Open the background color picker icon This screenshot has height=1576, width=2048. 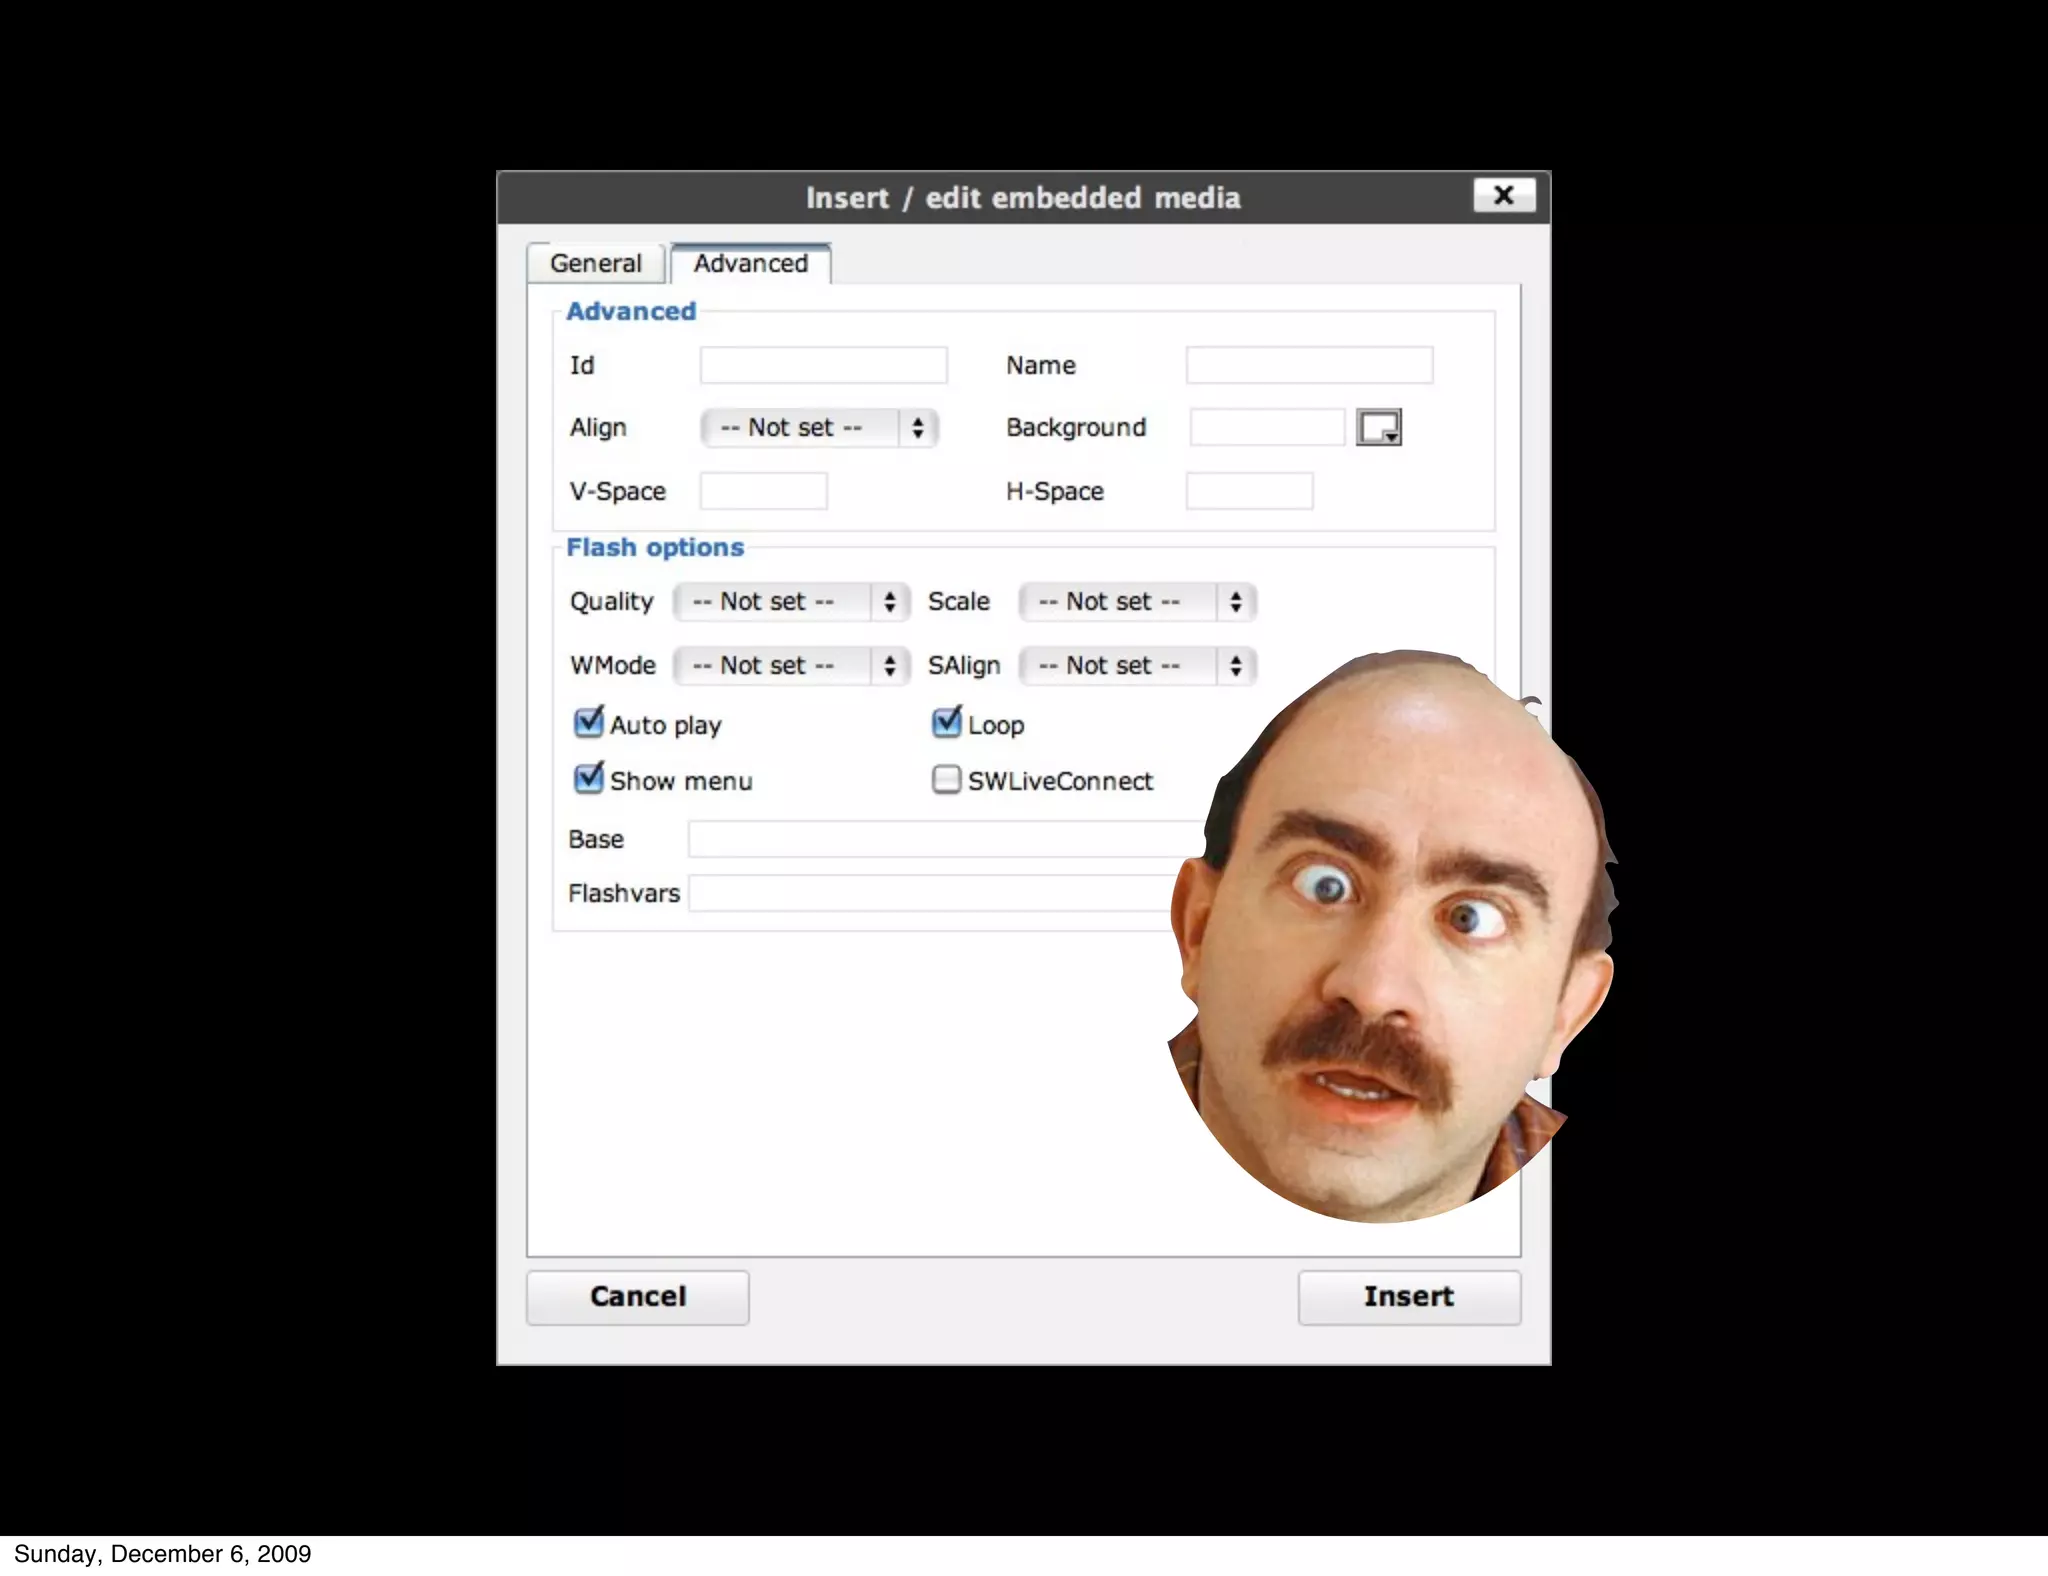1378,427
